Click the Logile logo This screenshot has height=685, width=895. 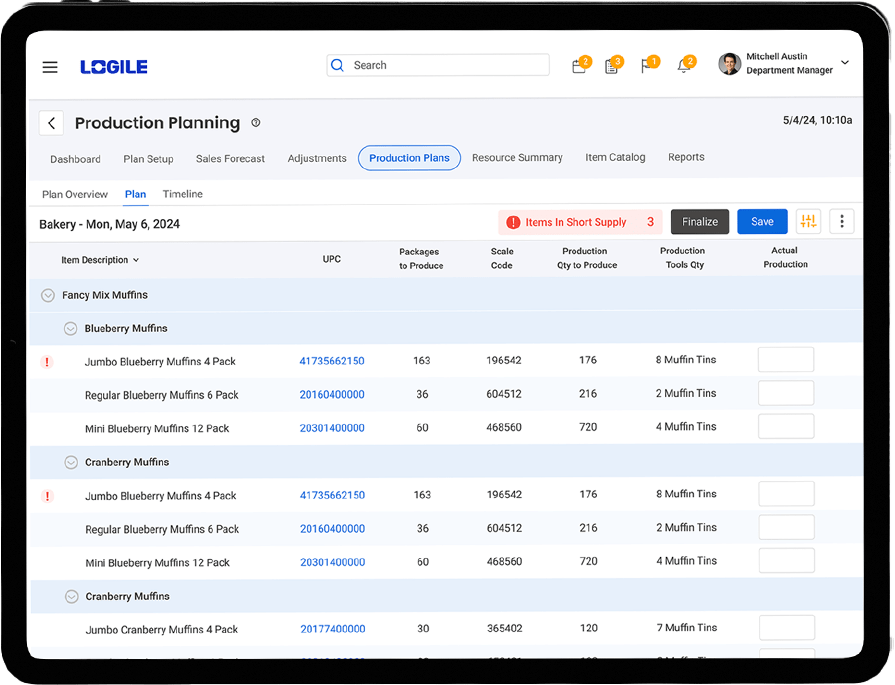114,67
